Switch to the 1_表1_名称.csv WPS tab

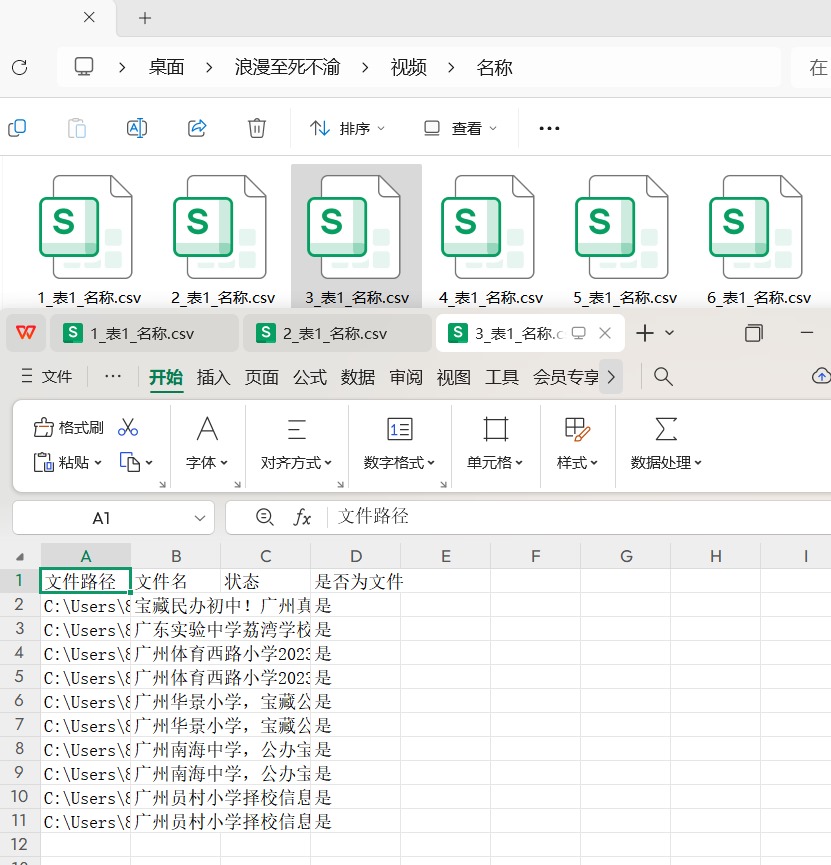coord(144,333)
